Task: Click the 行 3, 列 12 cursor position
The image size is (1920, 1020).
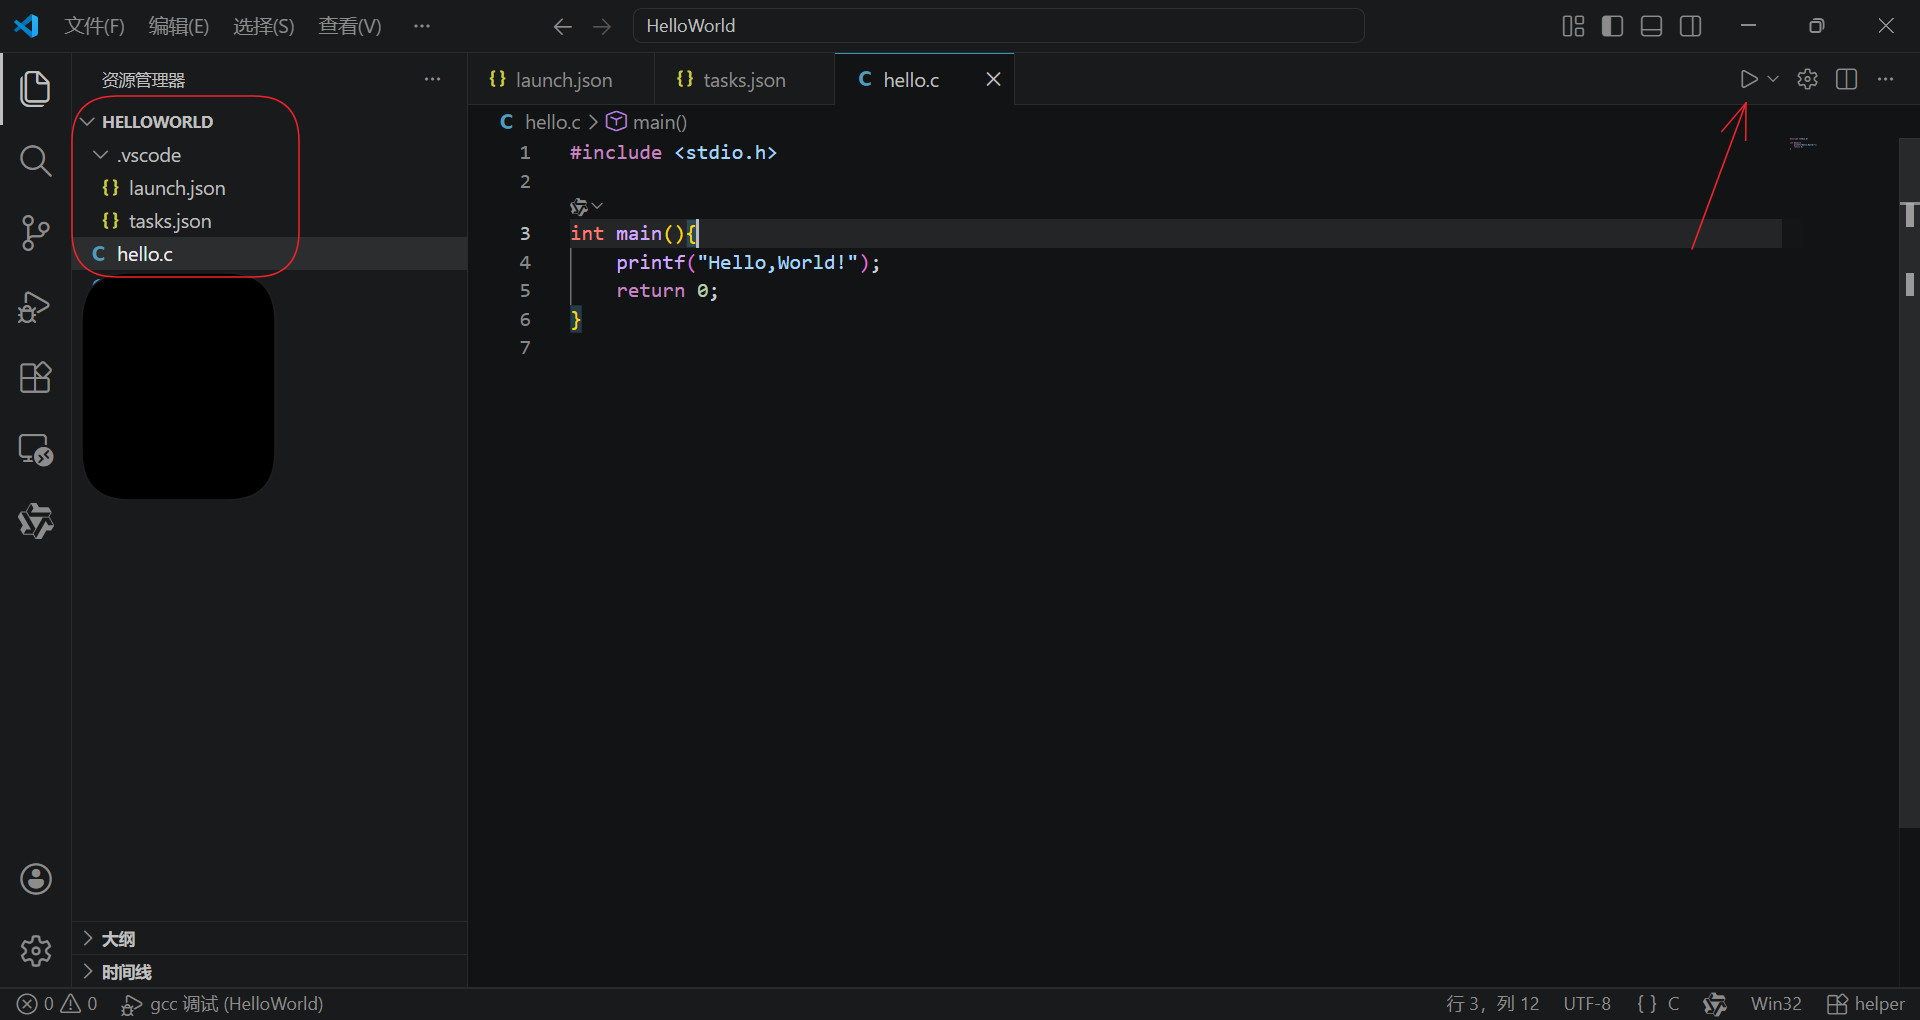Action: pyautogui.click(x=1492, y=1004)
